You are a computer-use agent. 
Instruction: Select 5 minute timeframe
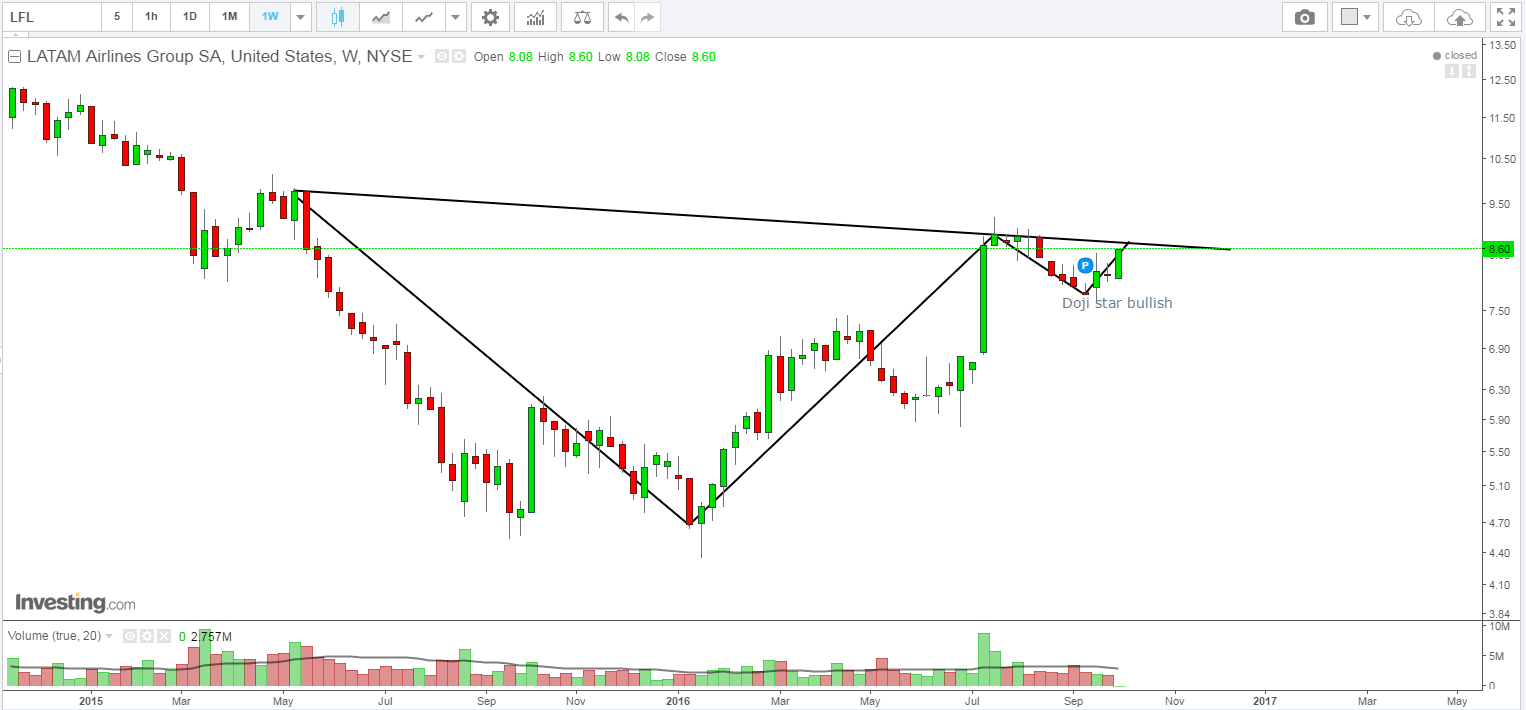[117, 17]
